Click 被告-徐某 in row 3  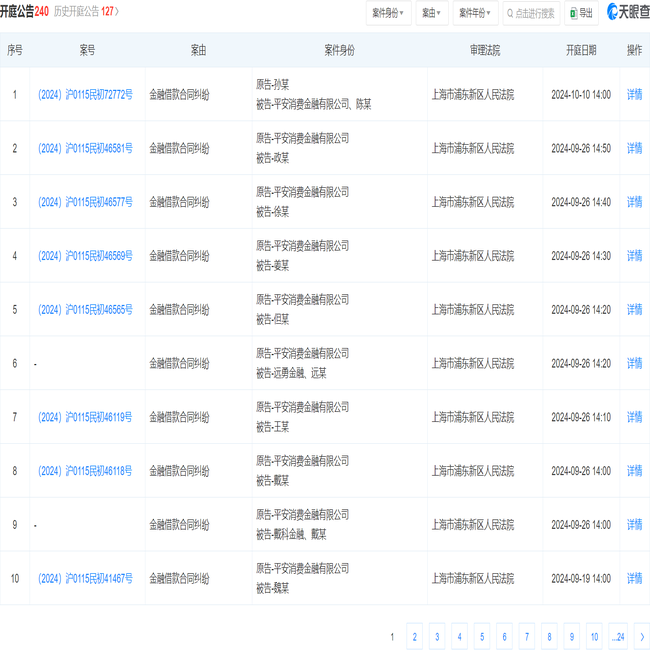(272, 212)
